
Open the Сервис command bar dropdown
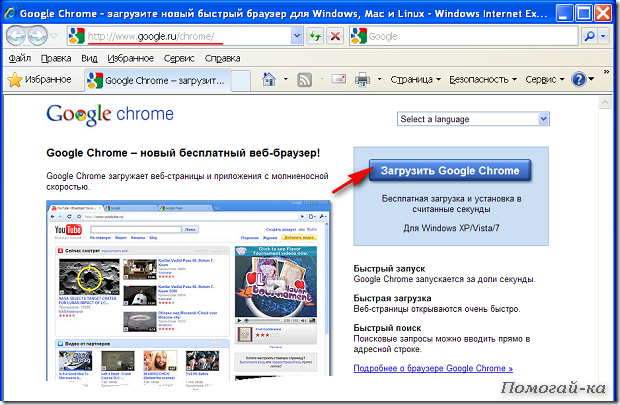(545, 79)
